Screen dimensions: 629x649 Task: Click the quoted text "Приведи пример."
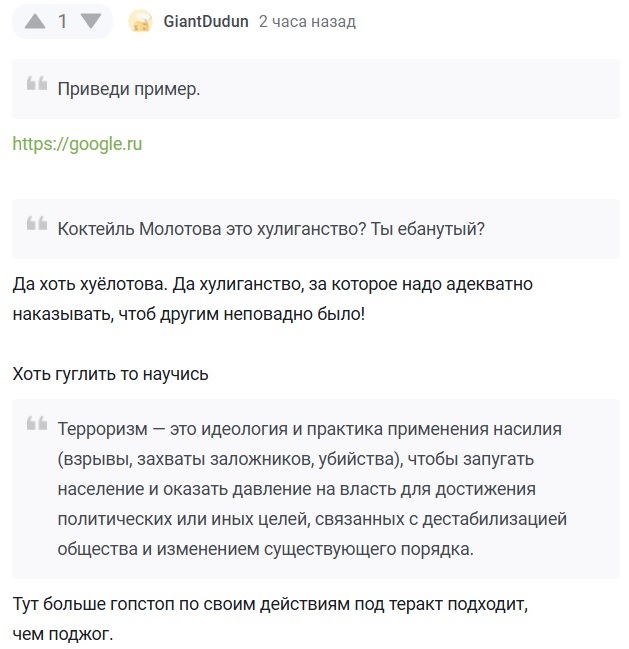(x=129, y=88)
